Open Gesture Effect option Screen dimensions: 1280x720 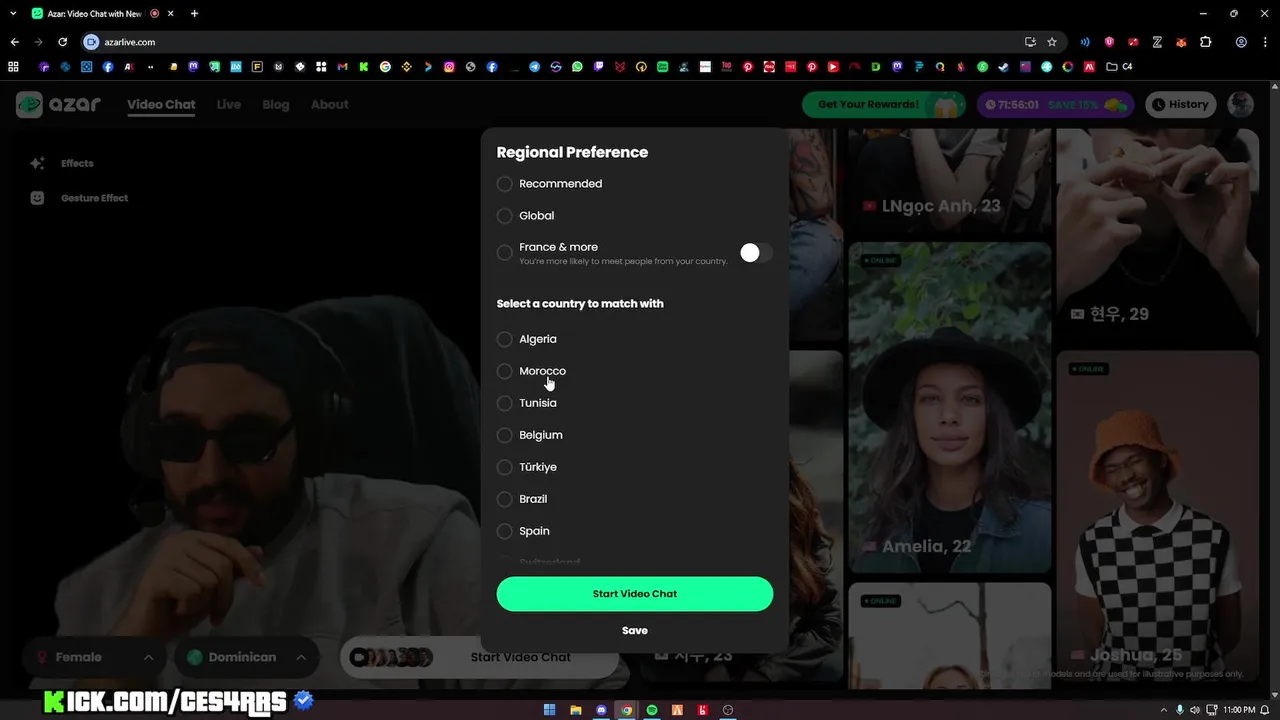click(79, 198)
